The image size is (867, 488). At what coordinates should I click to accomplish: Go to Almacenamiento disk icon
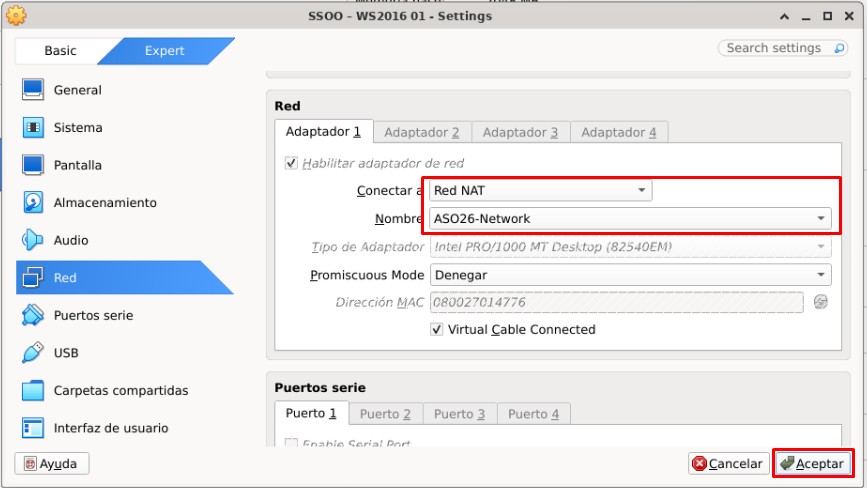click(x=33, y=202)
